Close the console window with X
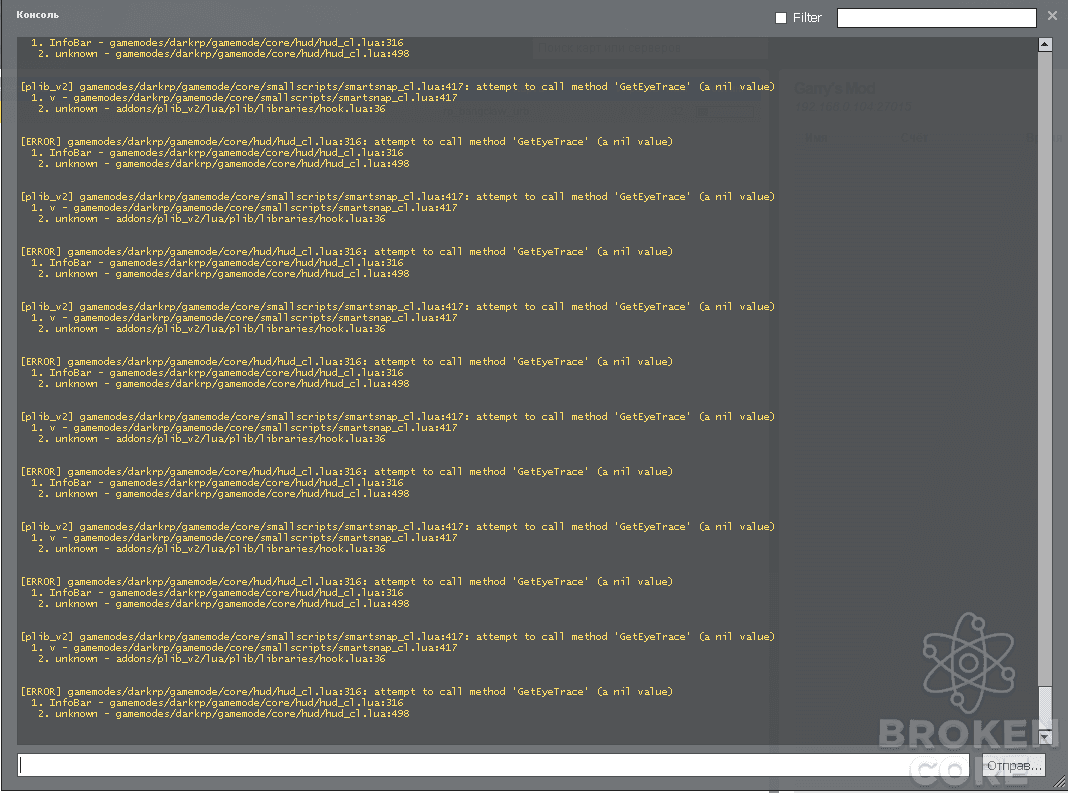The height and width of the screenshot is (793, 1068). click(1052, 16)
